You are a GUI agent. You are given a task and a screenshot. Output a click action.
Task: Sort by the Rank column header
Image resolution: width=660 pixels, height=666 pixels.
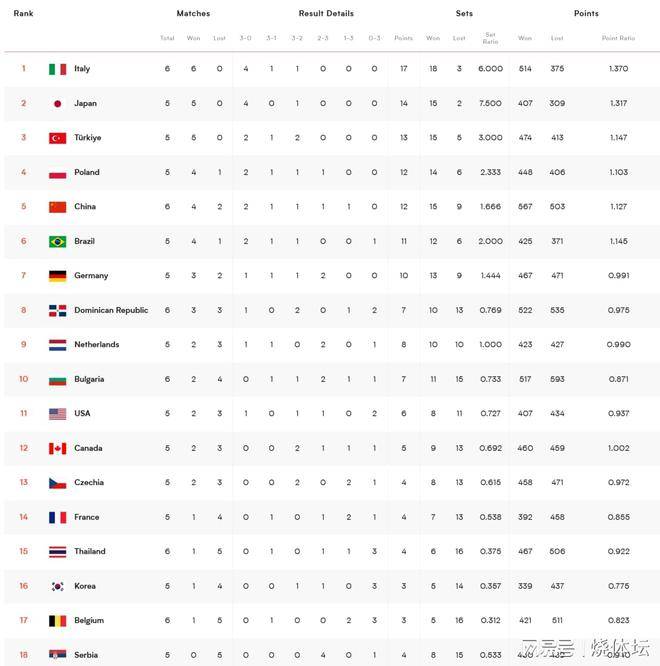[23, 13]
